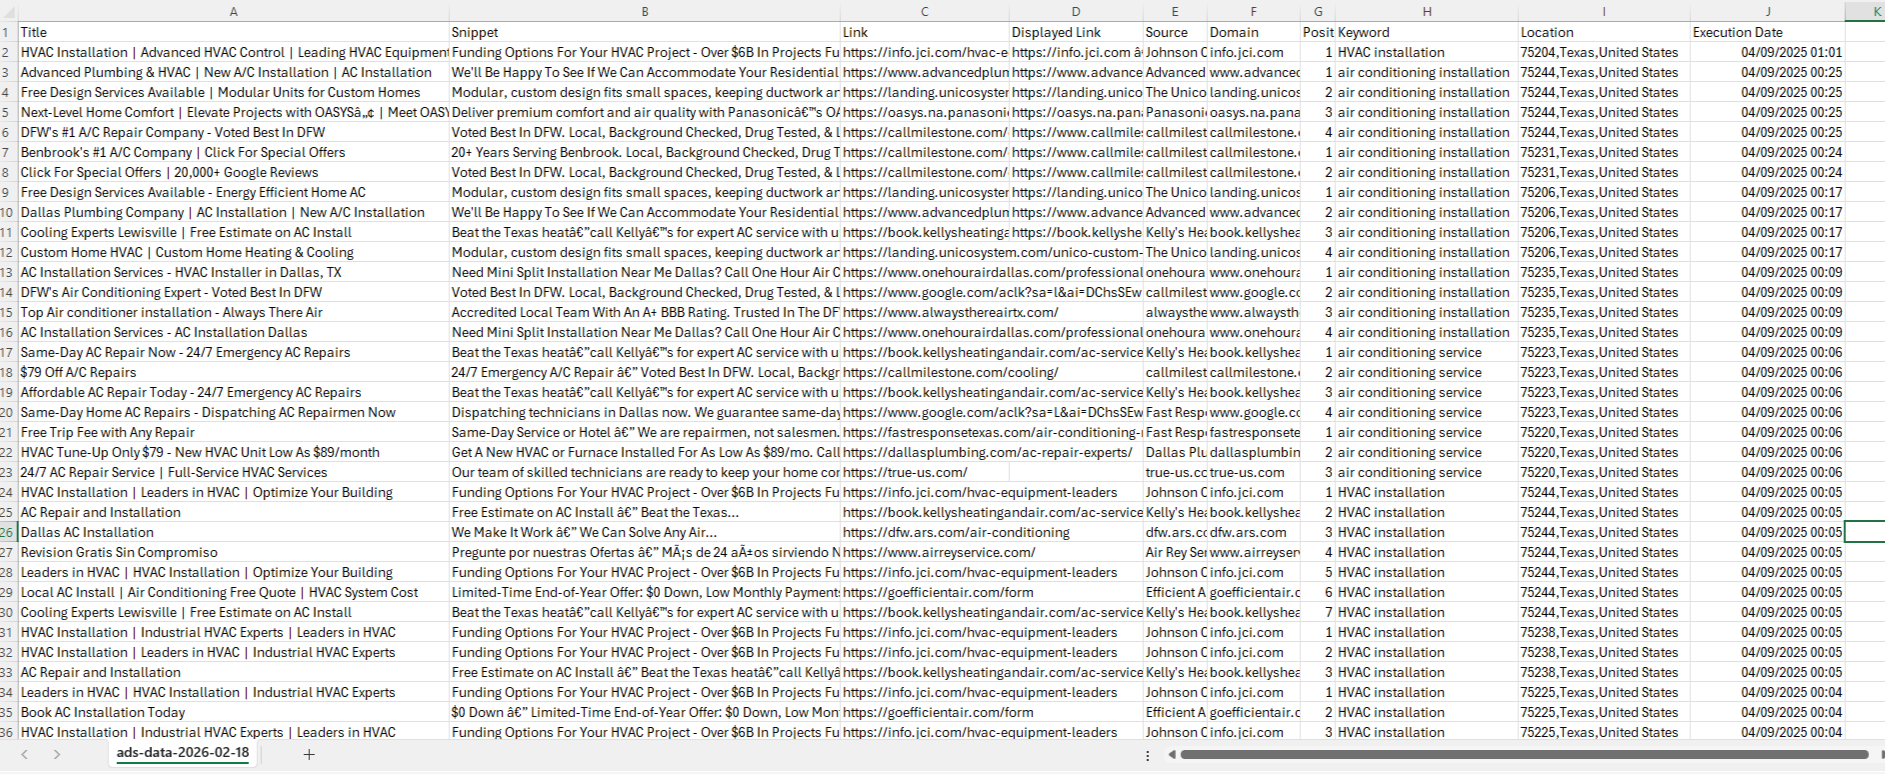
Task: Click the horizontal scroll left arrow
Action: [x=1171, y=755]
